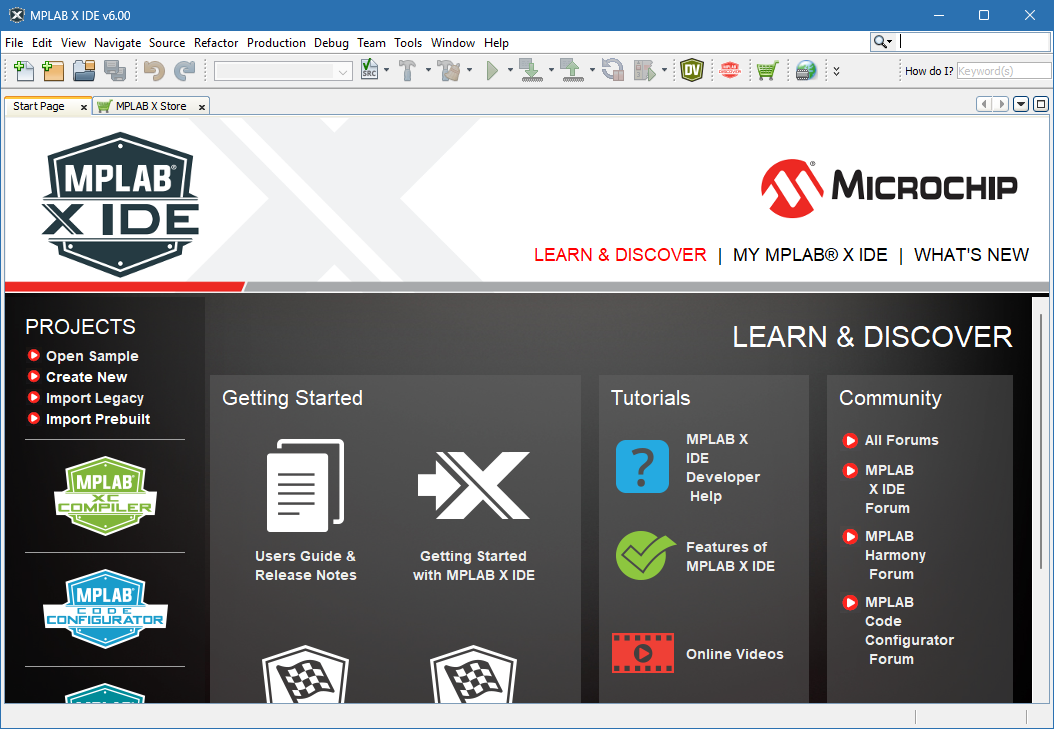1054x729 pixels.
Task: Click the New File toolbar icon
Action: pyautogui.click(x=24, y=71)
